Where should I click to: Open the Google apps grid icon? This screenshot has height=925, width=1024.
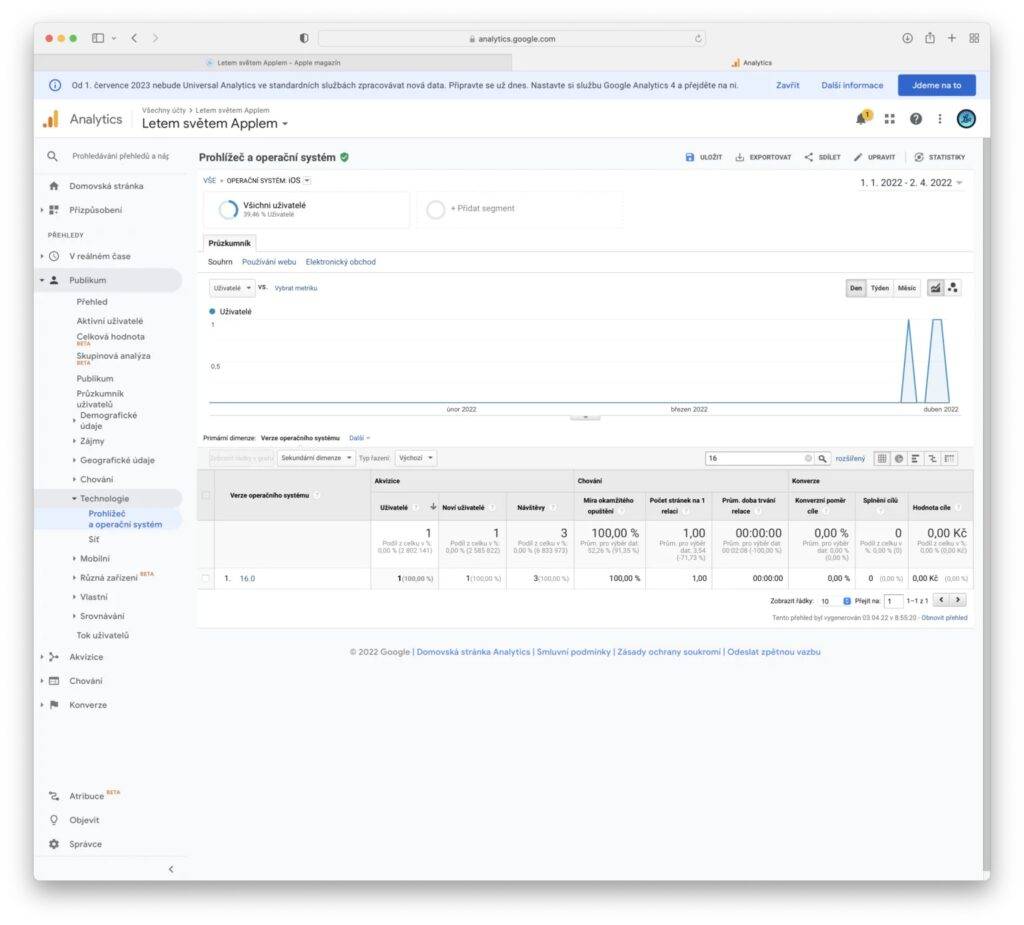pyautogui.click(x=889, y=119)
